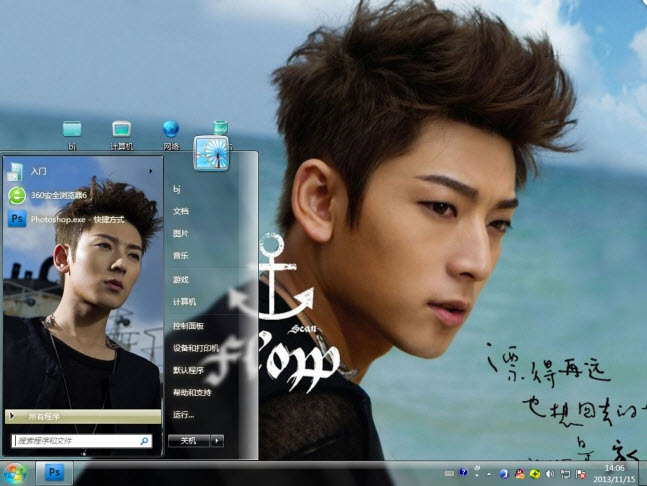Click the keyboard input tray icon
647x486 pixels.
click(x=449, y=474)
